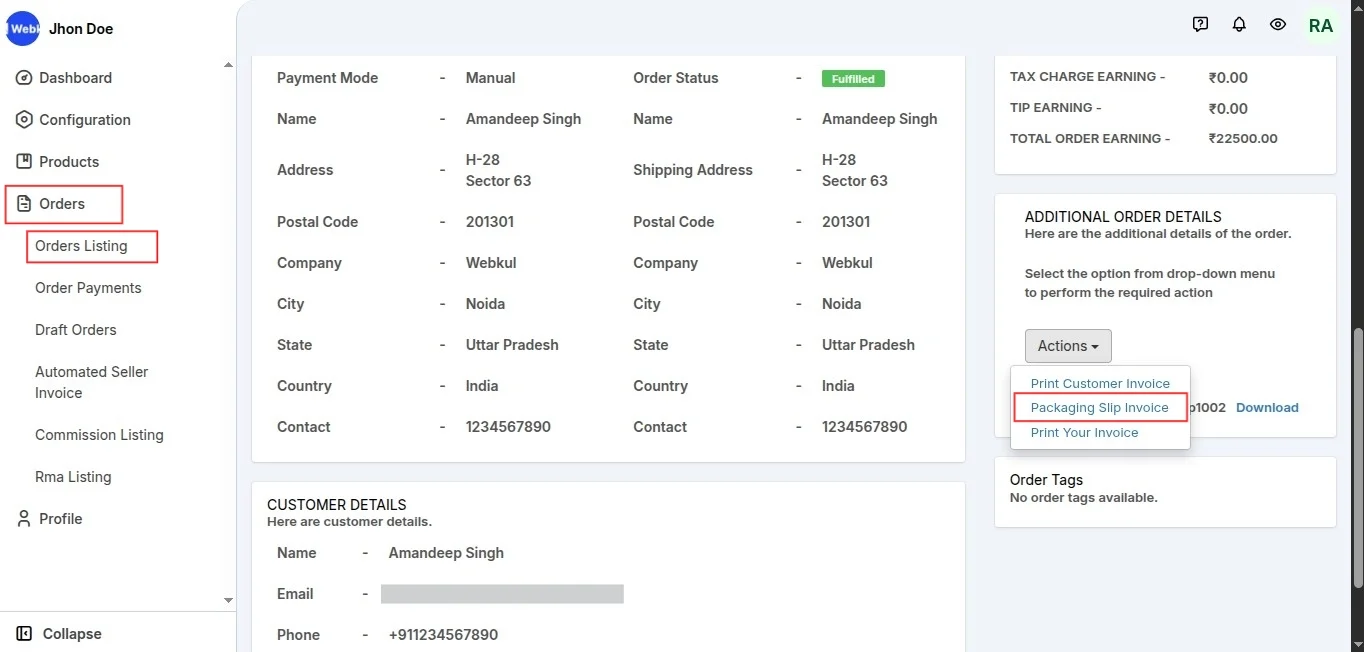Click the Webkul logo avatar
Viewport: 1364px width, 652px height.
(23, 29)
